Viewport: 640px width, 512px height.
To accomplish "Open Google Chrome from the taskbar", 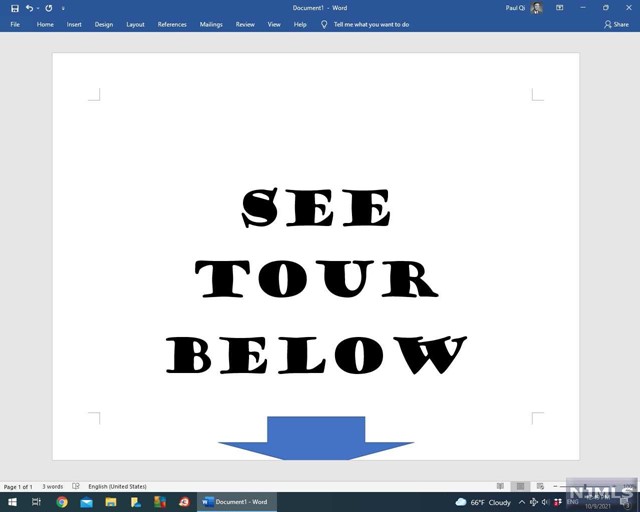I will tap(62, 502).
